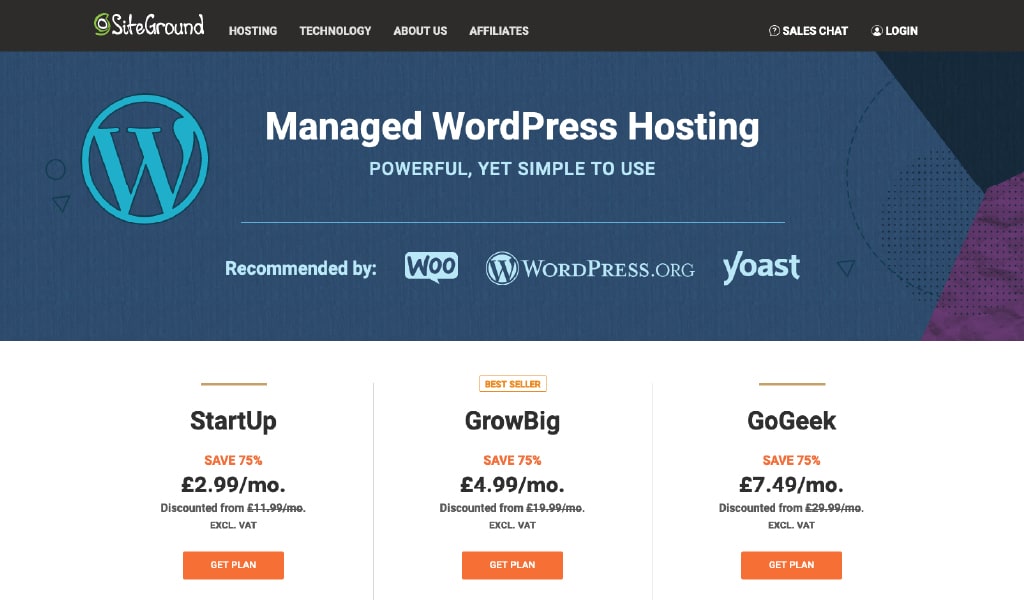Click SAVE 75% under StartUp

pos(233,460)
